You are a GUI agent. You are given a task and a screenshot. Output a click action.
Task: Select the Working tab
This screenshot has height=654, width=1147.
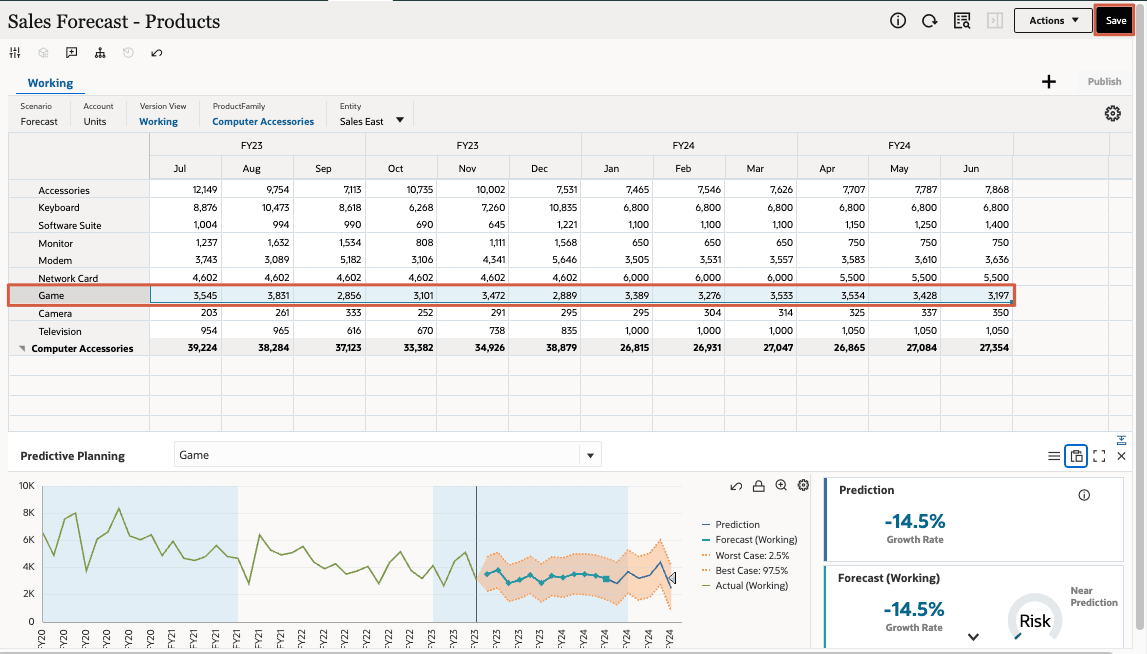50,83
